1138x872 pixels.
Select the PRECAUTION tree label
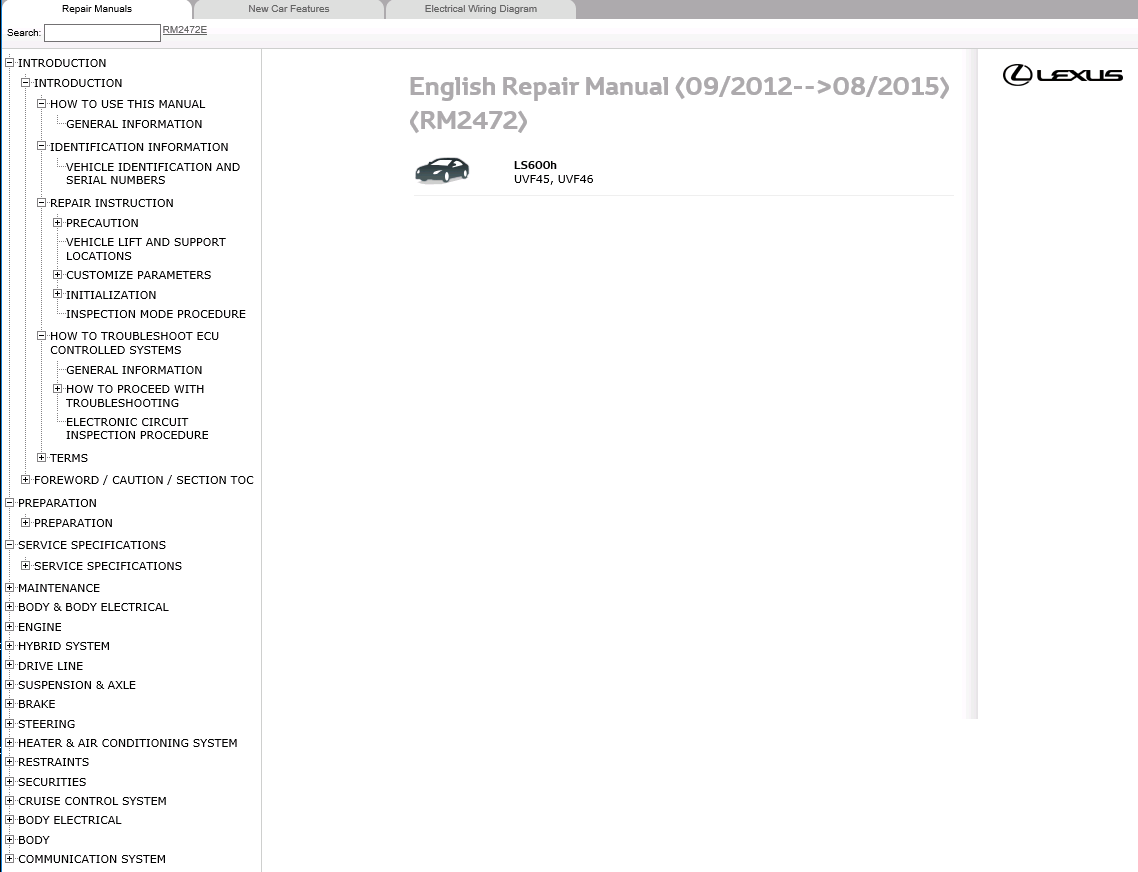pos(102,223)
